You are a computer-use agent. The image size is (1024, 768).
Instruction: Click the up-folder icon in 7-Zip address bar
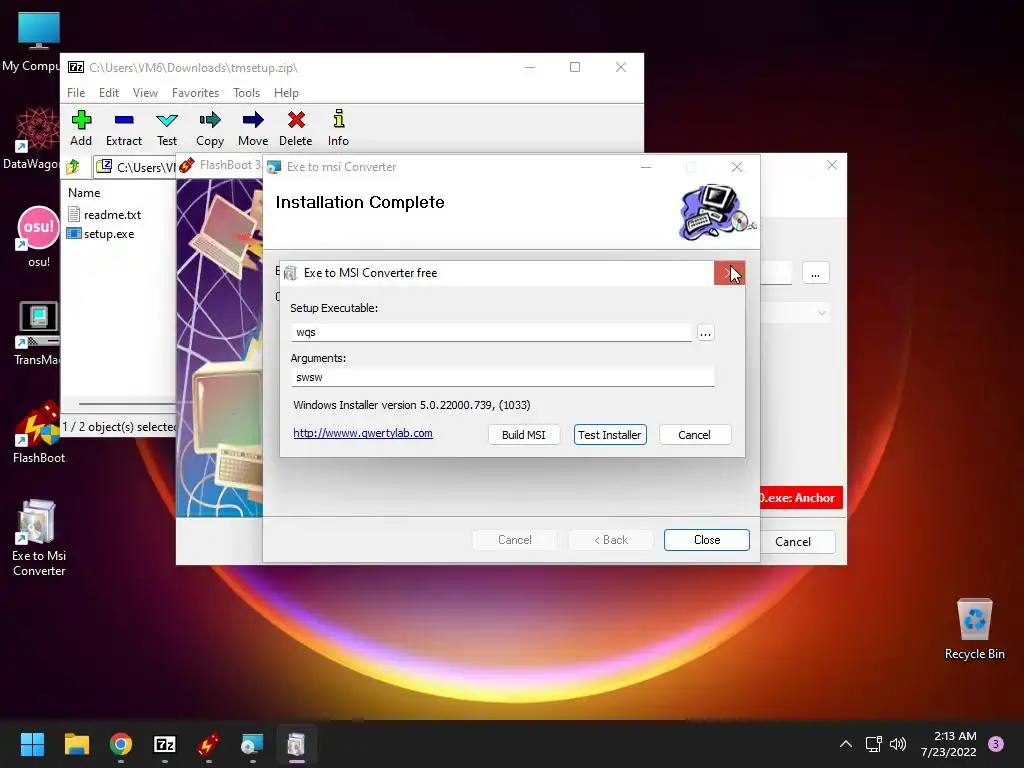(73, 167)
